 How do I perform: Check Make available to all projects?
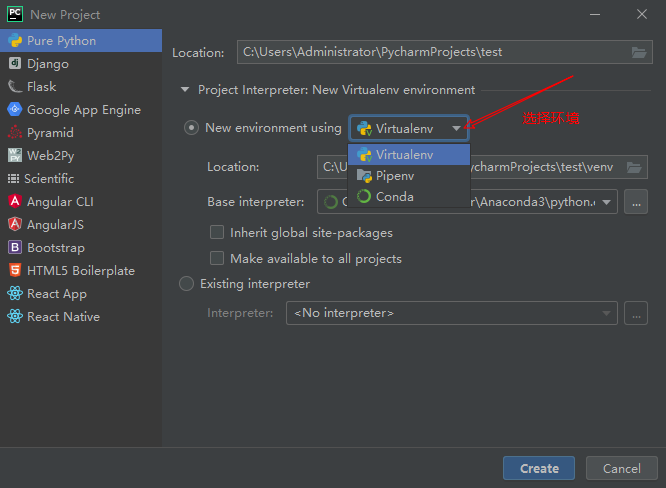point(217,258)
